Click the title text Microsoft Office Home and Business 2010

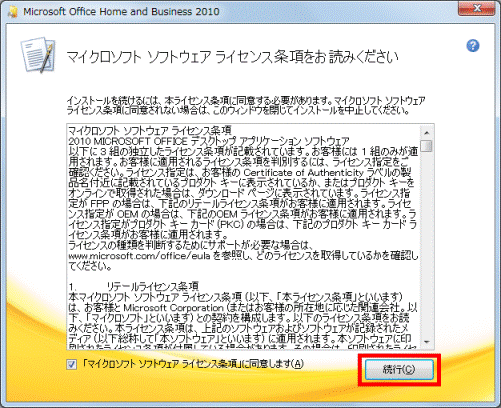coord(121,12)
